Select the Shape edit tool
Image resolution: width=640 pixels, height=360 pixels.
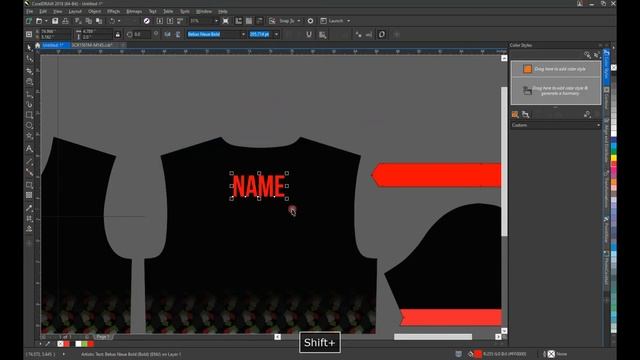(x=29, y=59)
